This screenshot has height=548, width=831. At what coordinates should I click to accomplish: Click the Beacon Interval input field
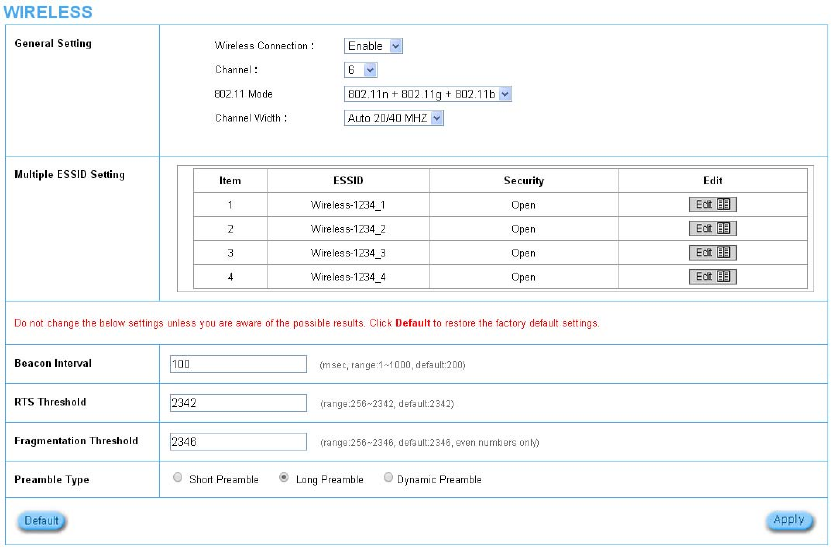coord(238,364)
